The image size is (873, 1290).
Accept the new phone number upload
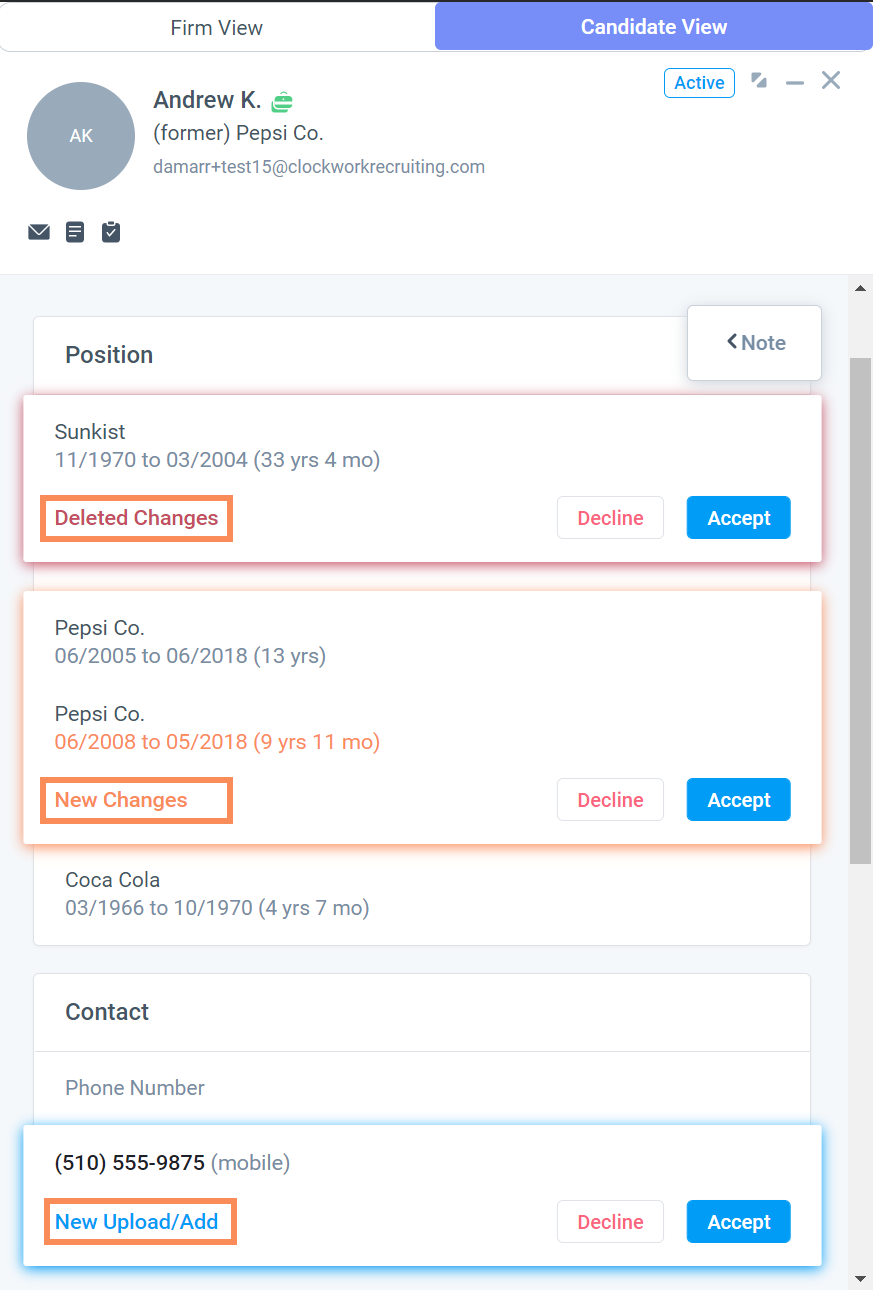[739, 1222]
